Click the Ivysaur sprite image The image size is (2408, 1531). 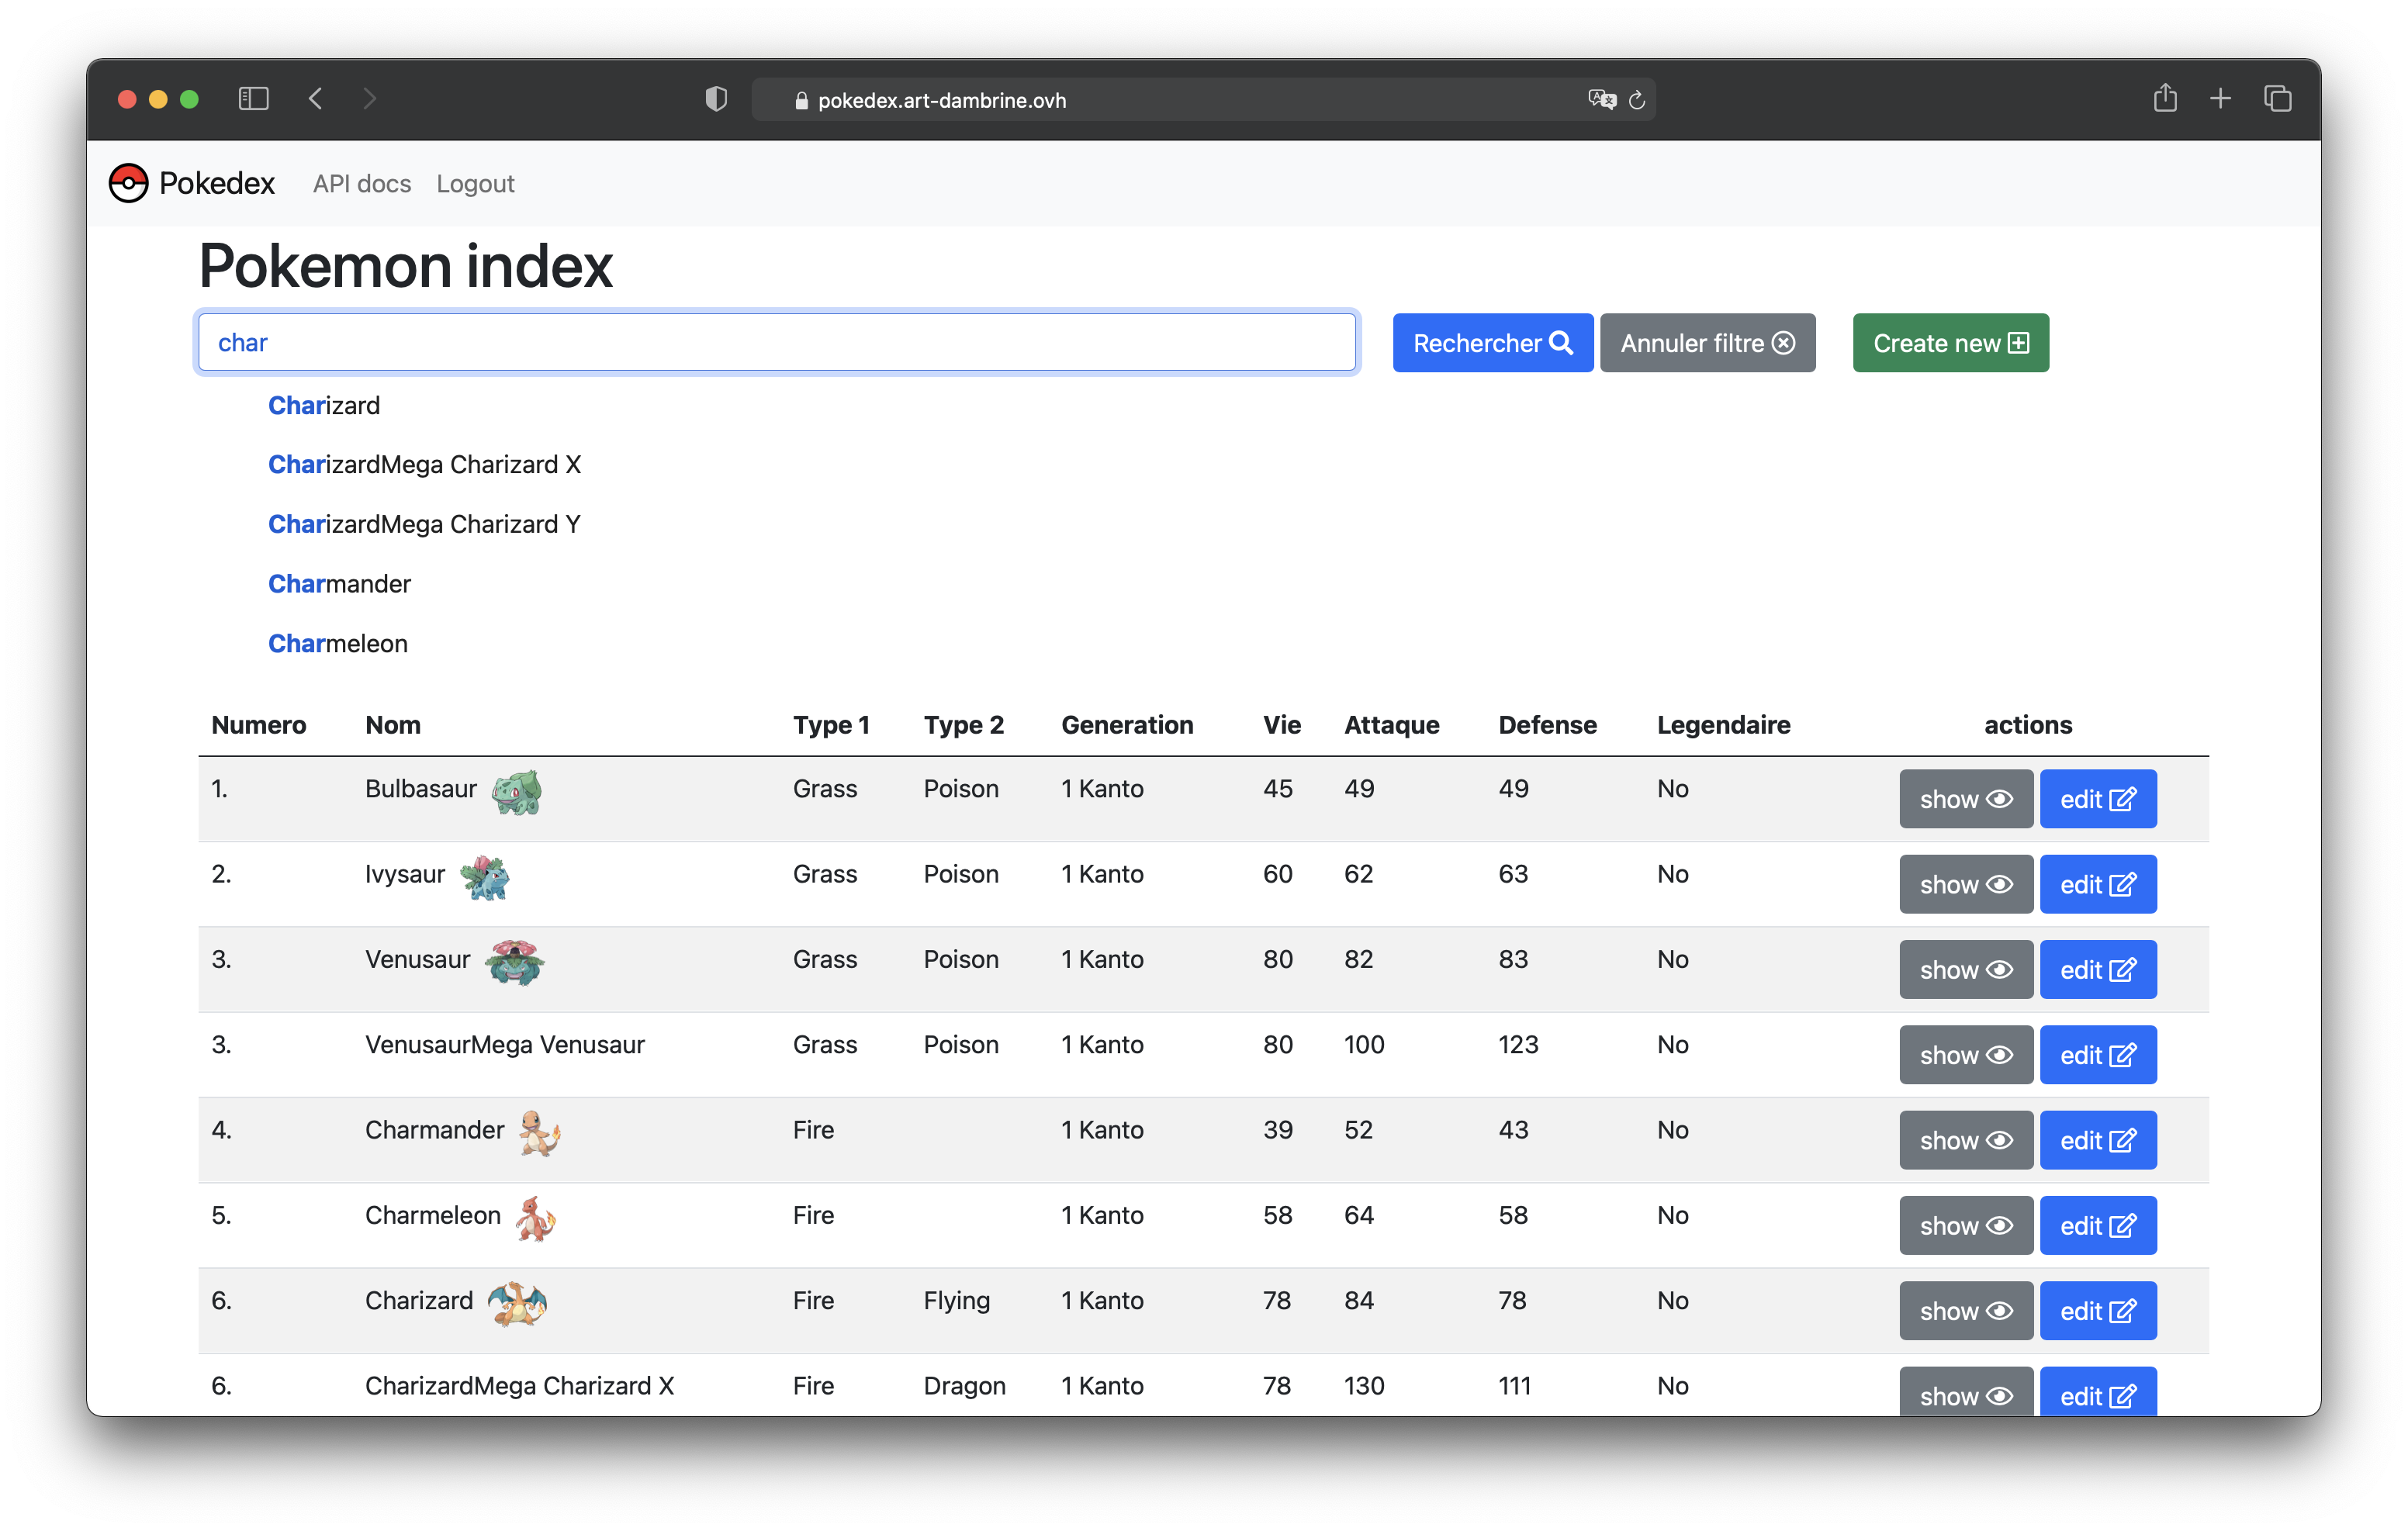485,877
